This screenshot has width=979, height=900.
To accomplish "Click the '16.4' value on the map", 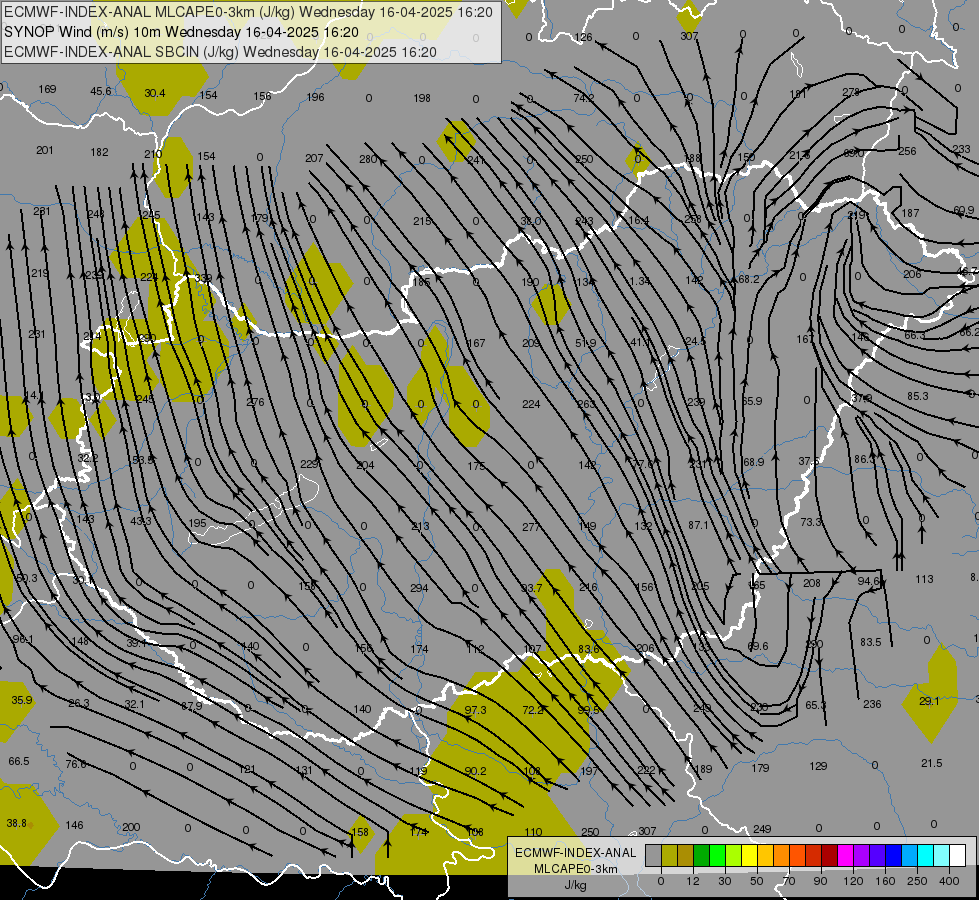I will pos(639,220).
